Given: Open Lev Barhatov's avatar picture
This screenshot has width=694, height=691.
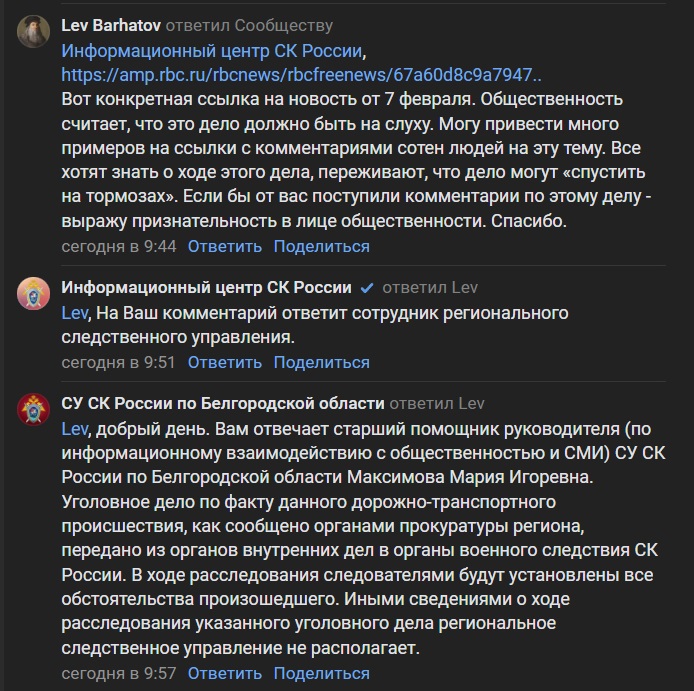Looking at the screenshot, I should click(33, 31).
